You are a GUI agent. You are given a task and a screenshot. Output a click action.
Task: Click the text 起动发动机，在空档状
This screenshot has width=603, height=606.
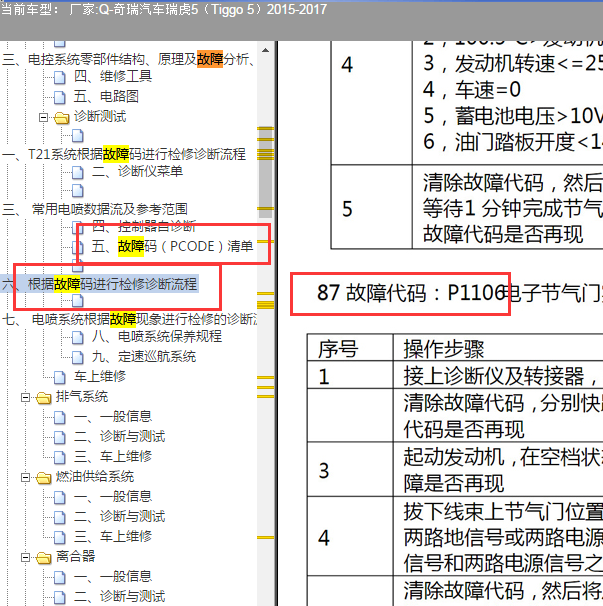[503, 457]
